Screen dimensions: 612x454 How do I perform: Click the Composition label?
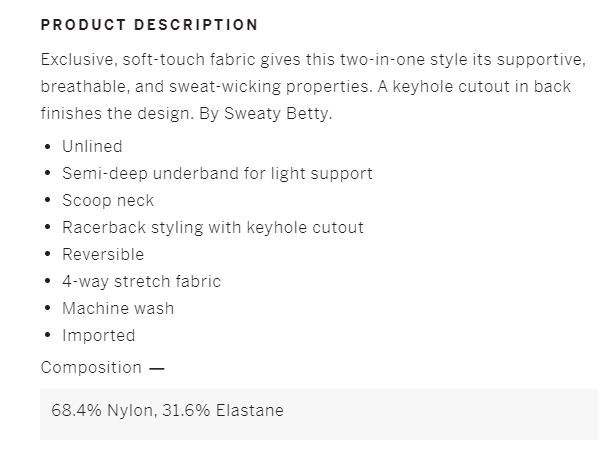91,368
